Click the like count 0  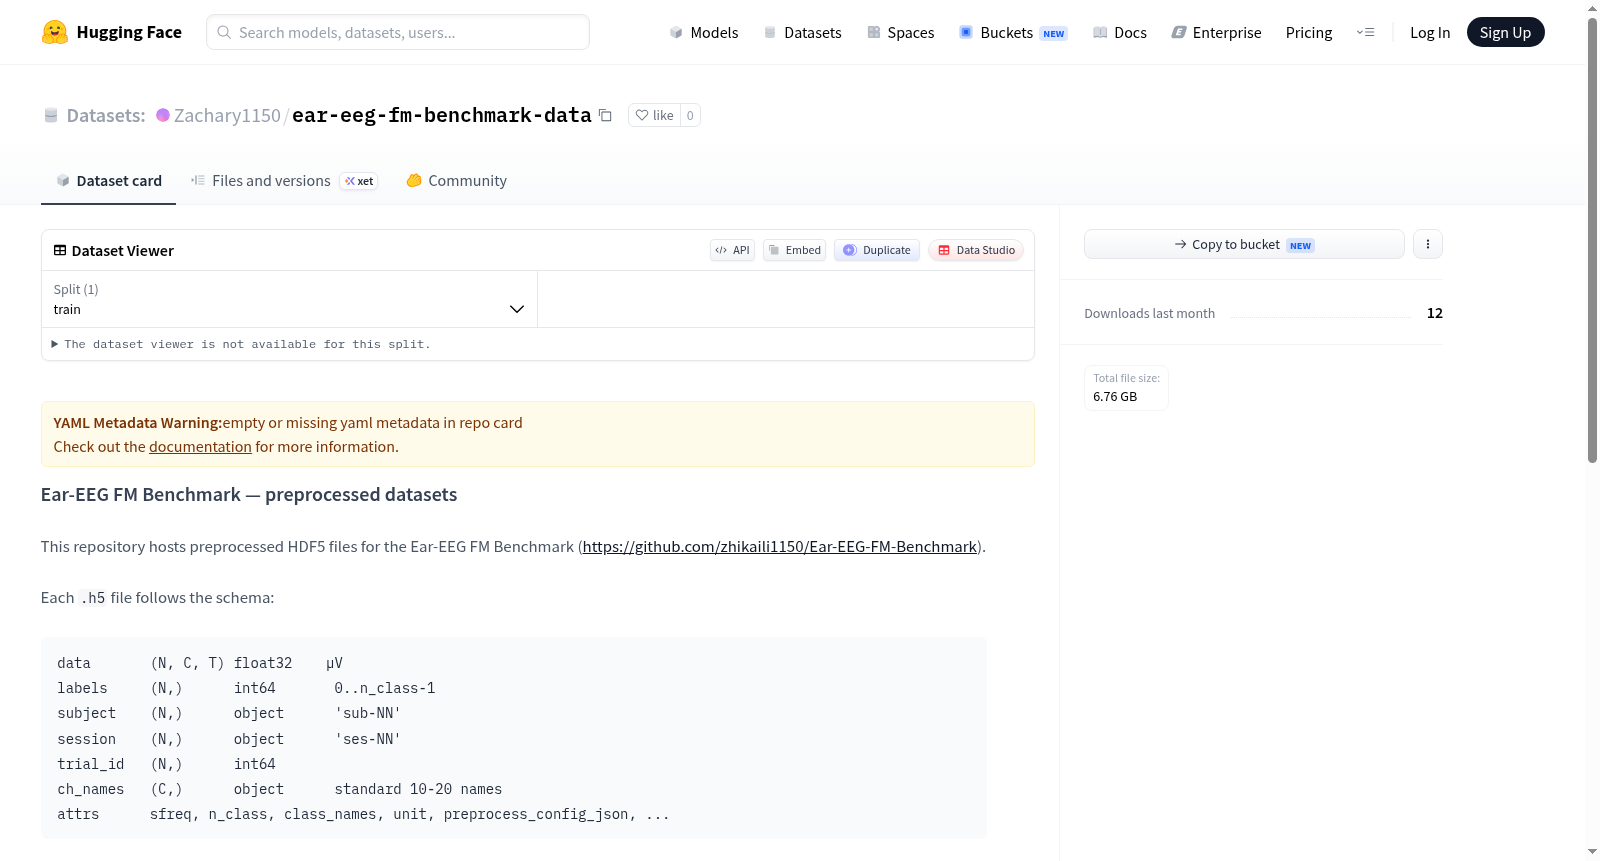tap(690, 115)
